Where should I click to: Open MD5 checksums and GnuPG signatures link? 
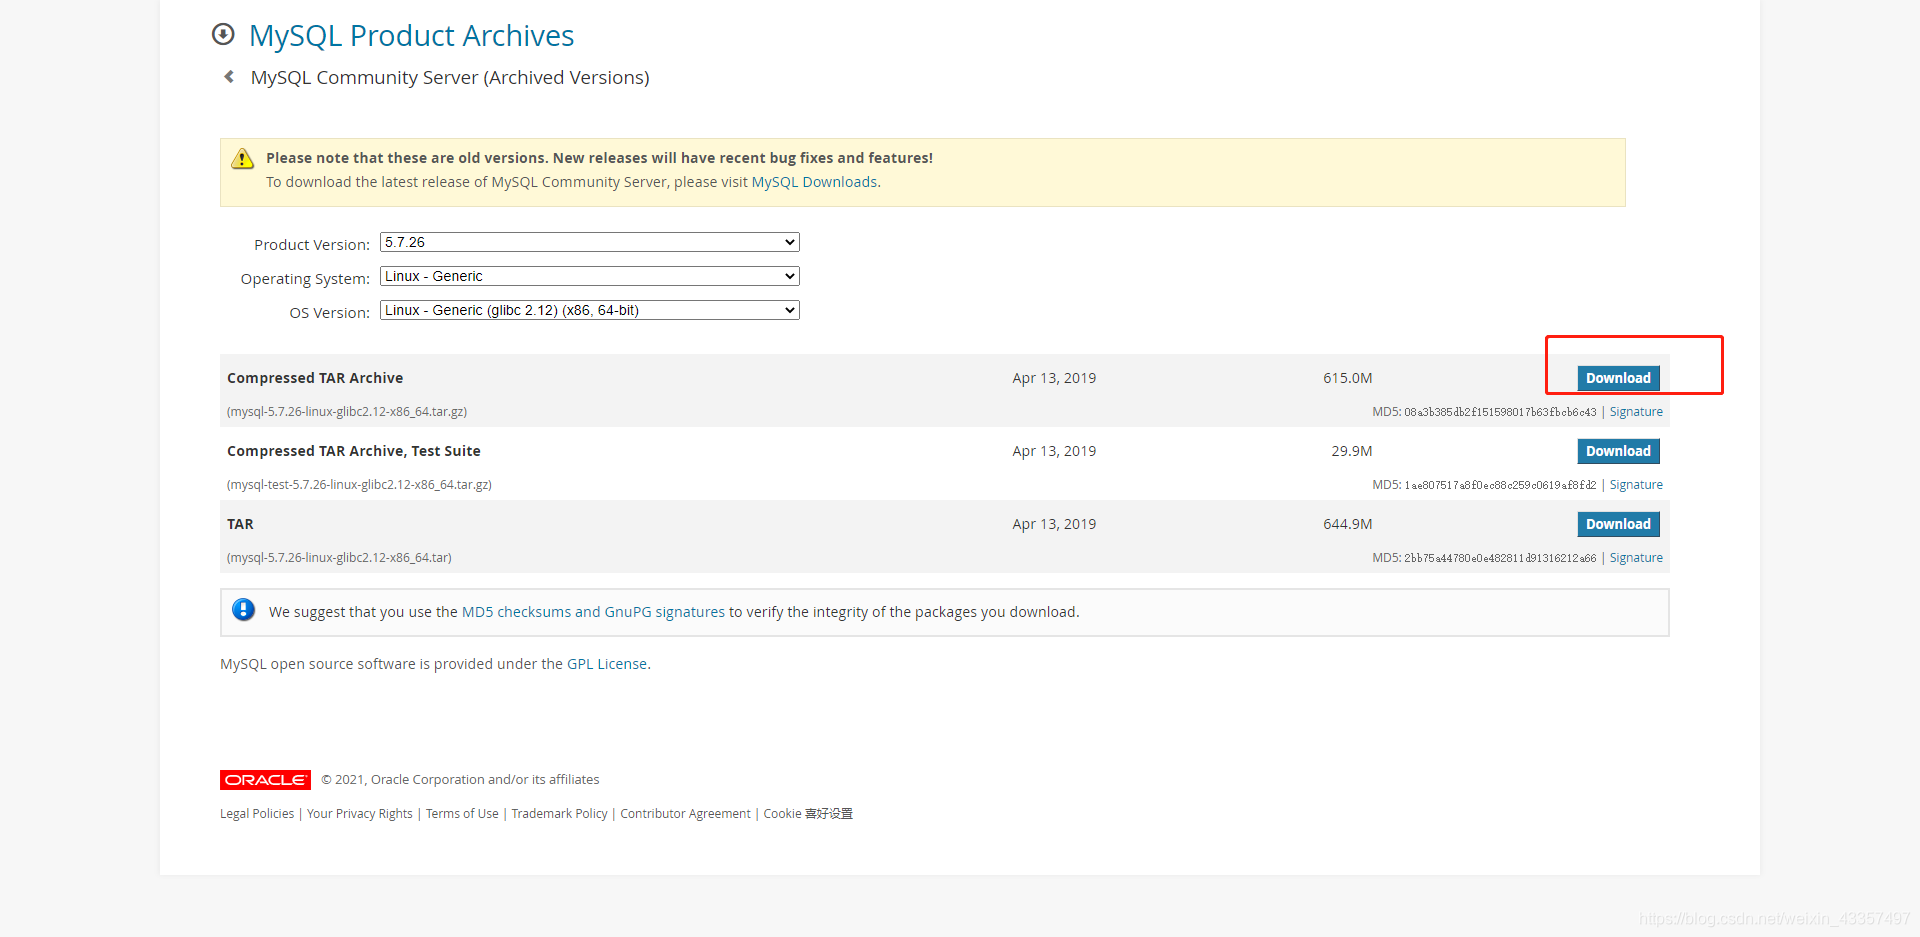[x=593, y=612]
